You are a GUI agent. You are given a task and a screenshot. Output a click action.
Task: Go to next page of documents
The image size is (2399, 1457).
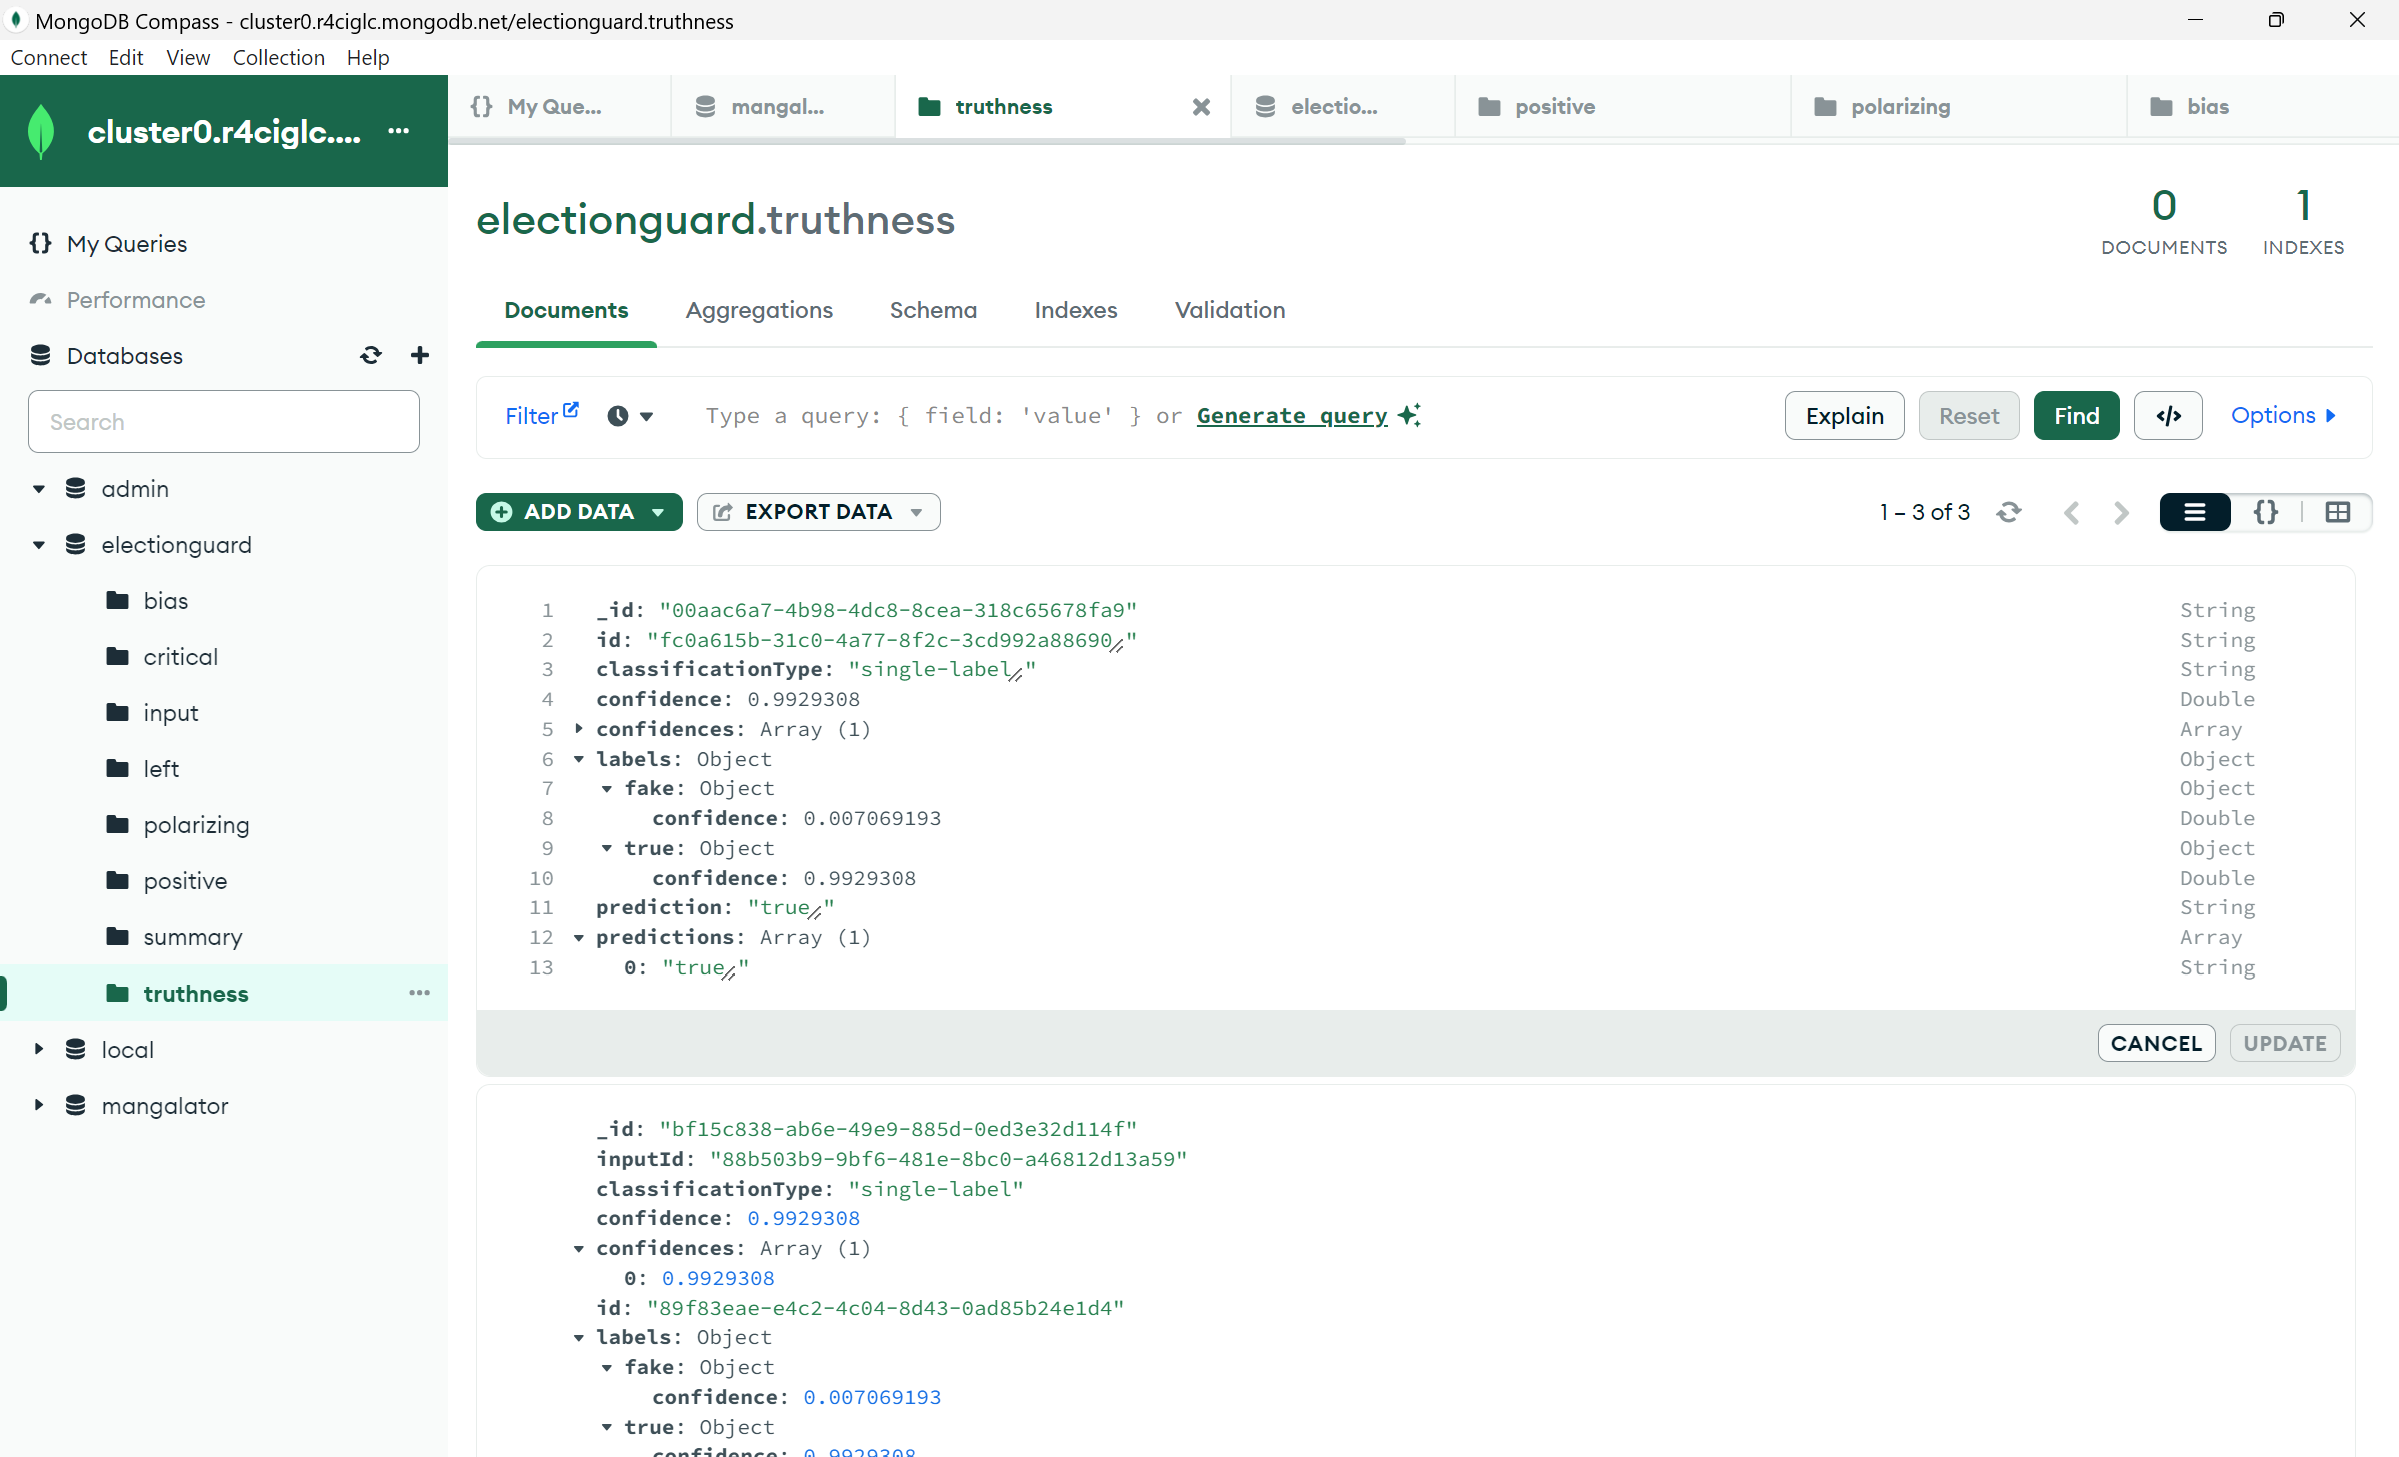(x=2121, y=512)
